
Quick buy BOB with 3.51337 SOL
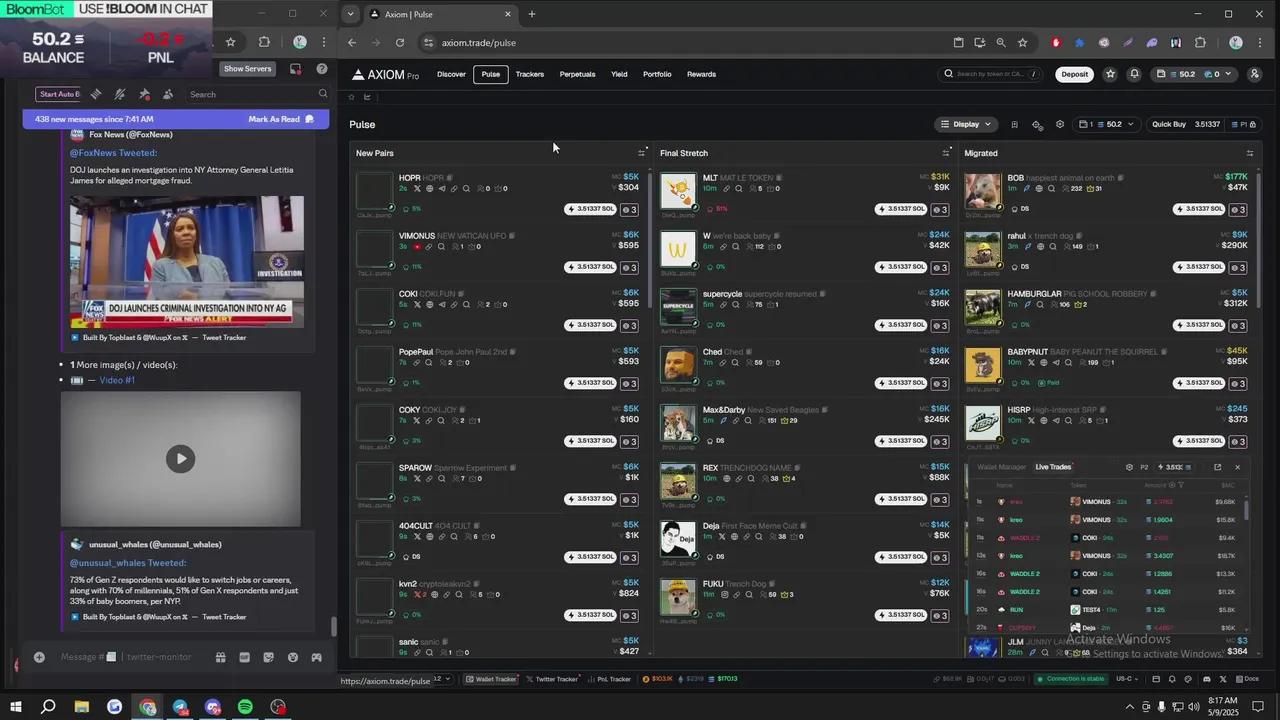point(1199,210)
